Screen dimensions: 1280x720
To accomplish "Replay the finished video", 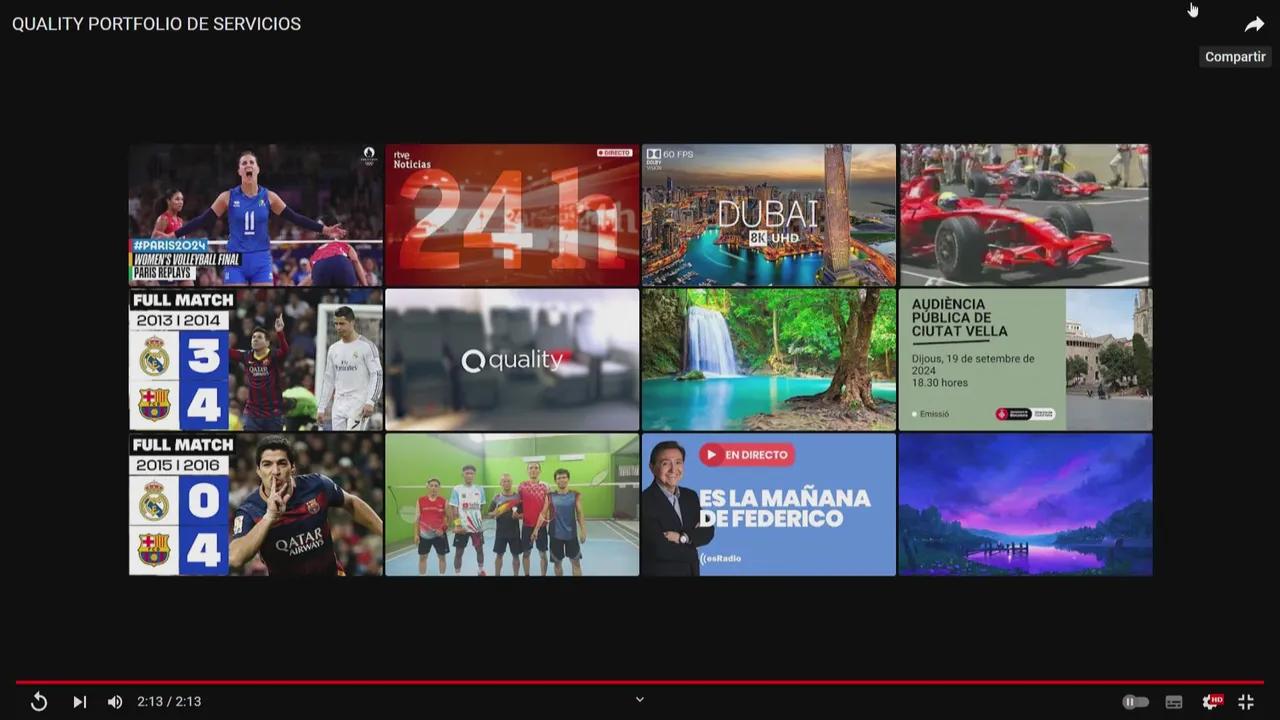I will (39, 702).
